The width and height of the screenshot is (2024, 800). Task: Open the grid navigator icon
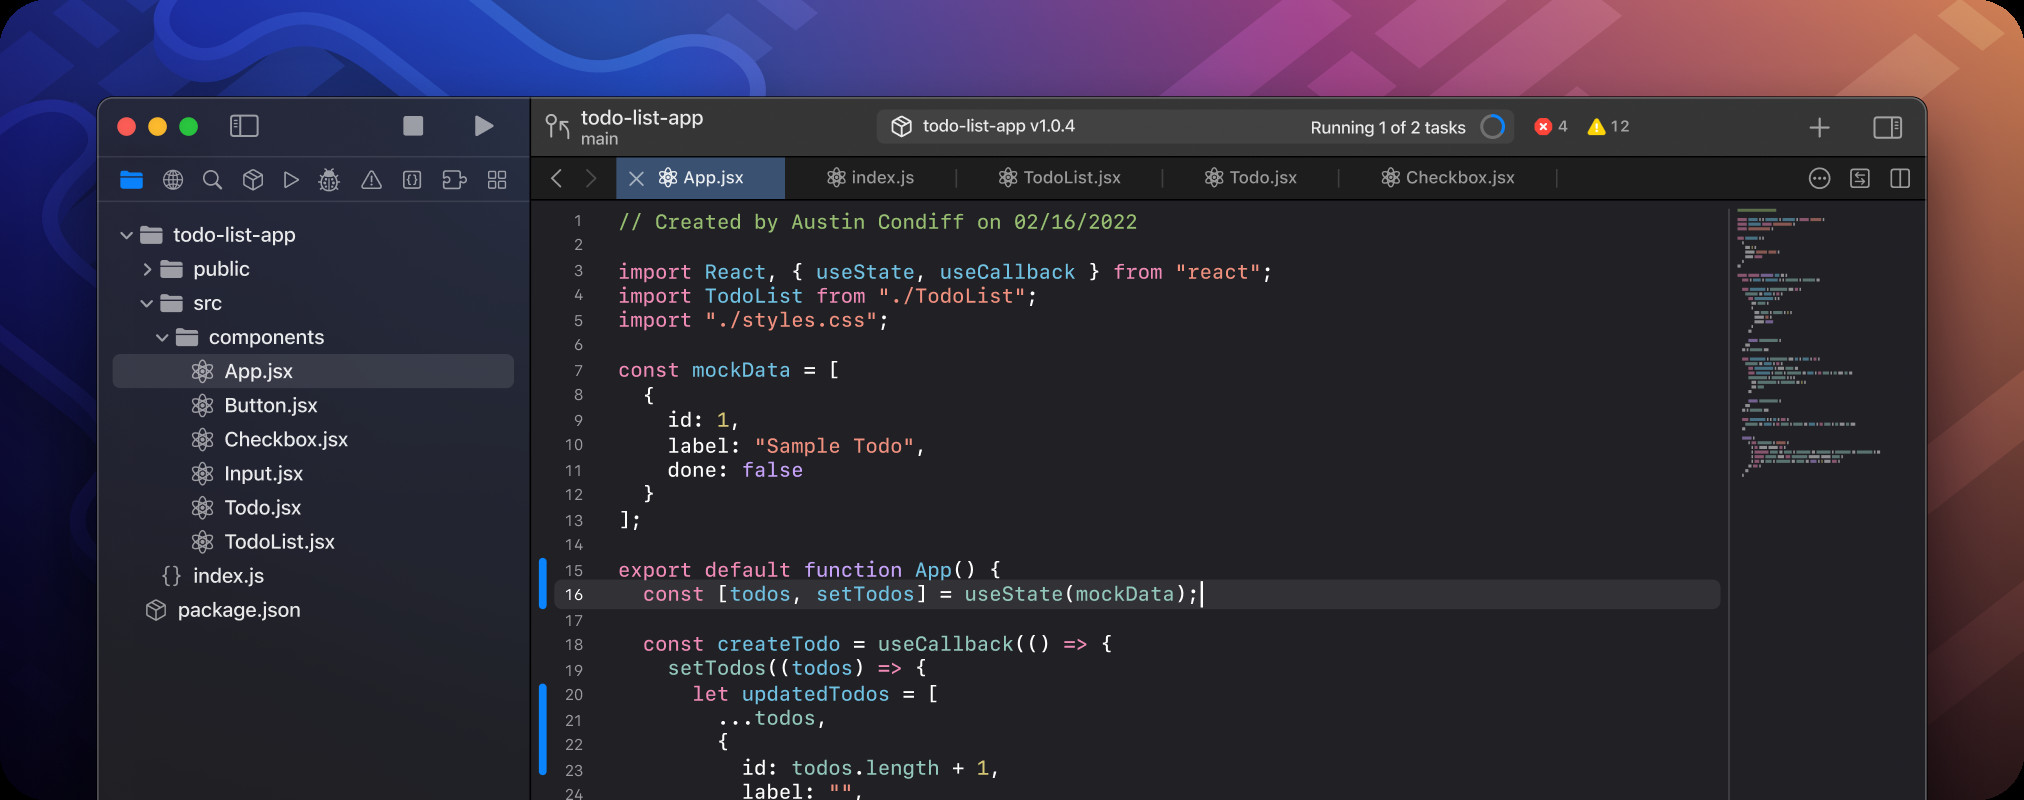497,180
